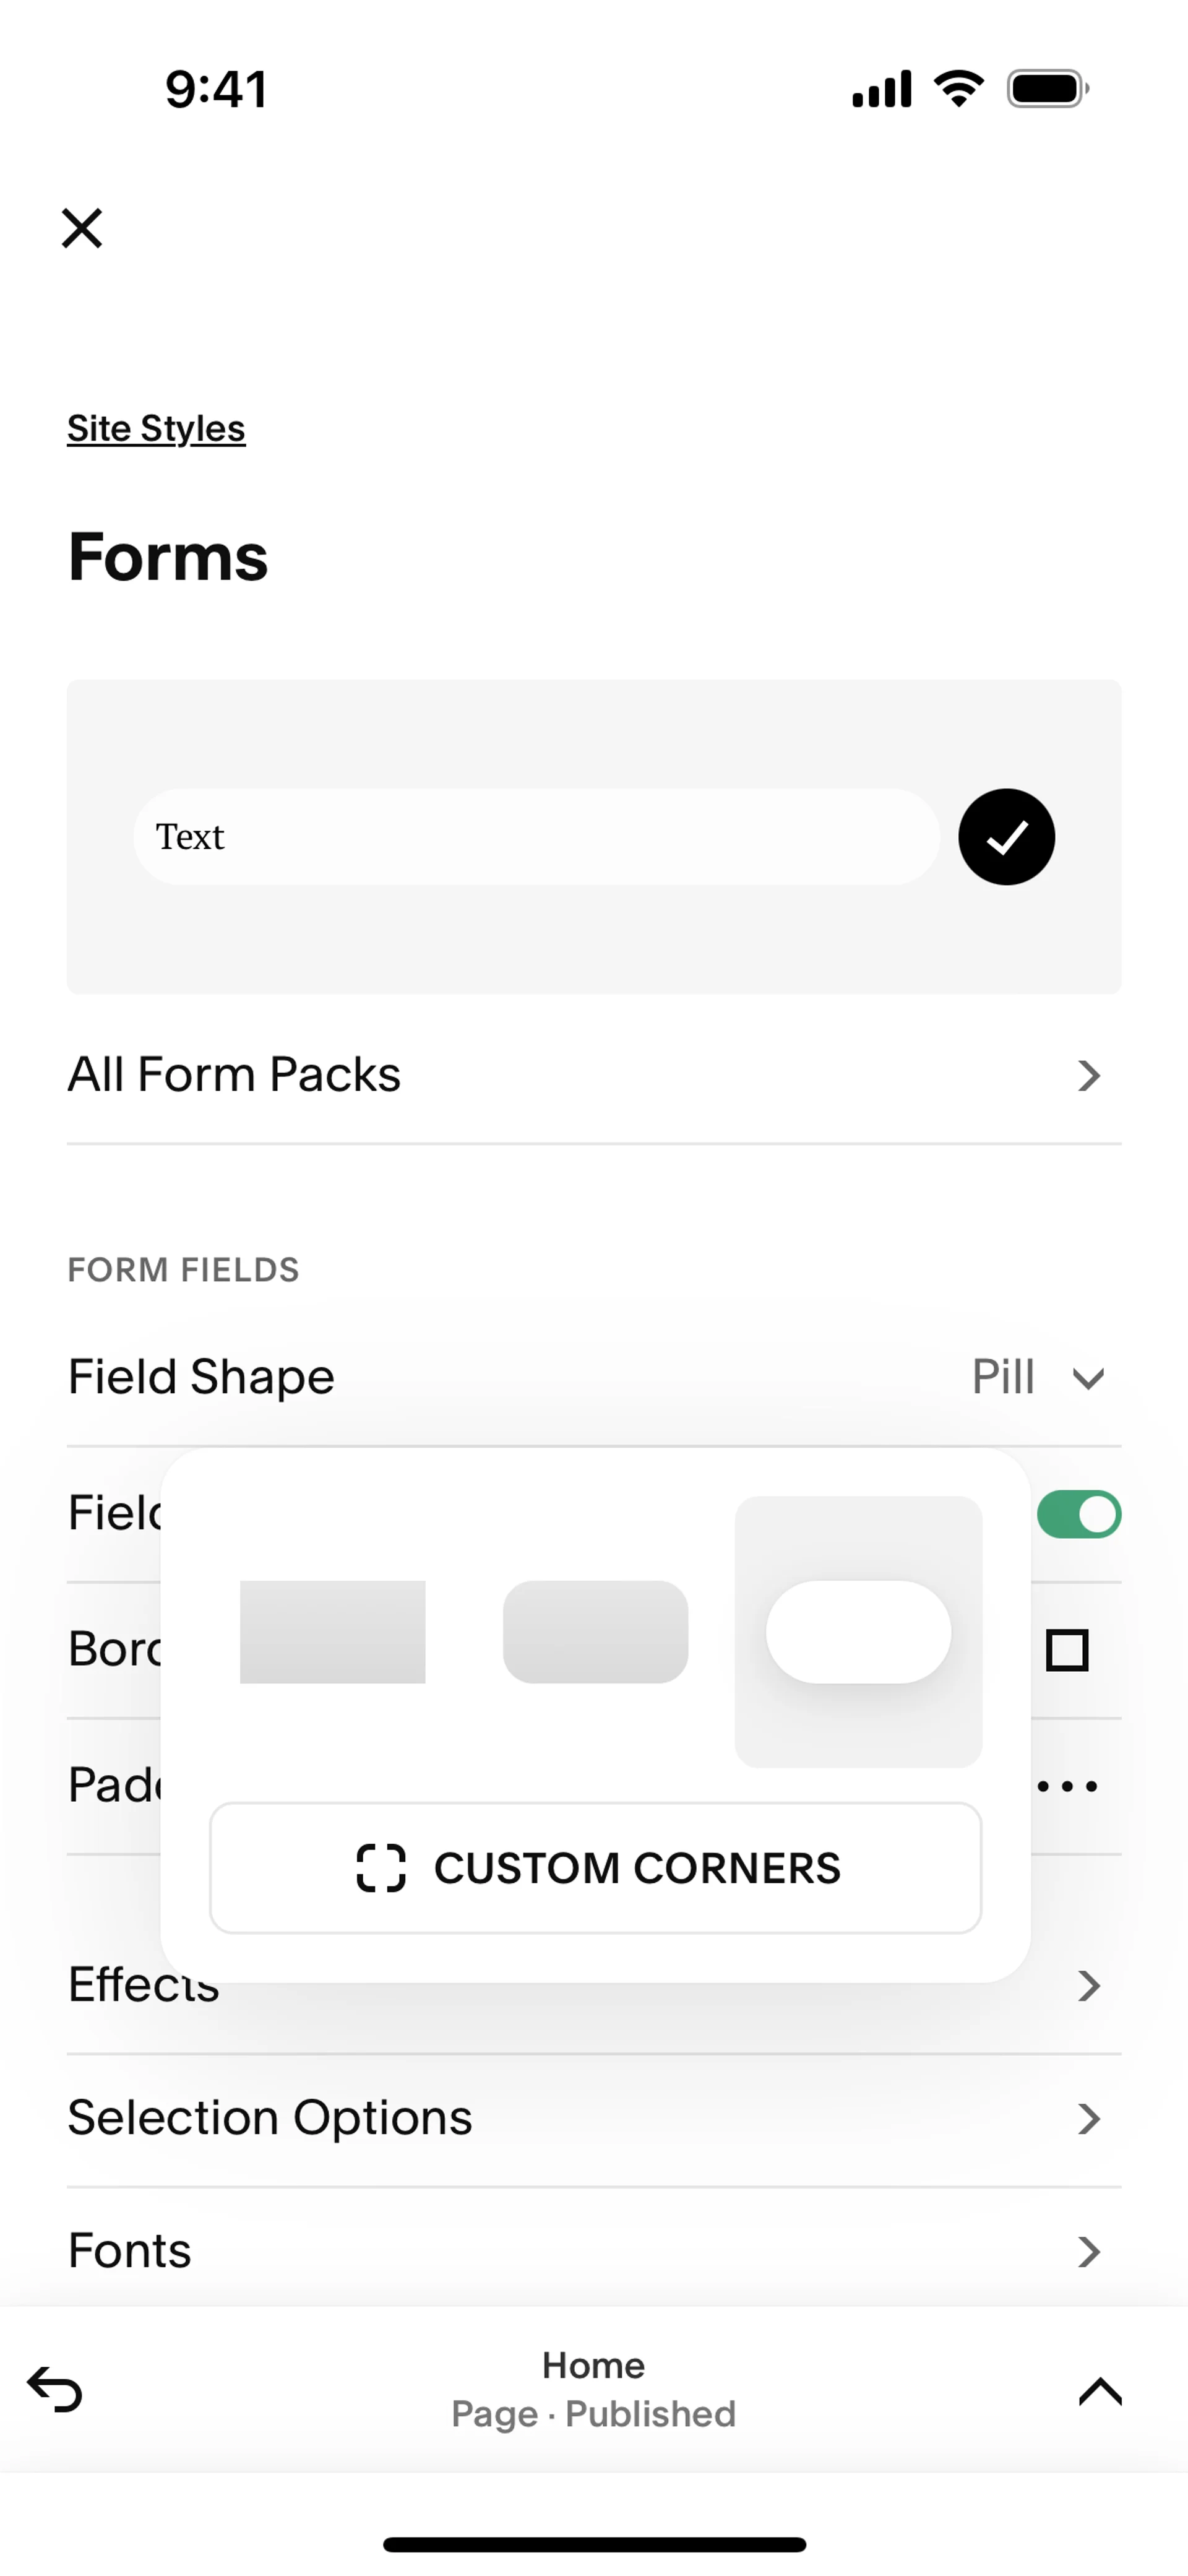
Task: Tap the black checkmark preview button
Action: click(1006, 837)
